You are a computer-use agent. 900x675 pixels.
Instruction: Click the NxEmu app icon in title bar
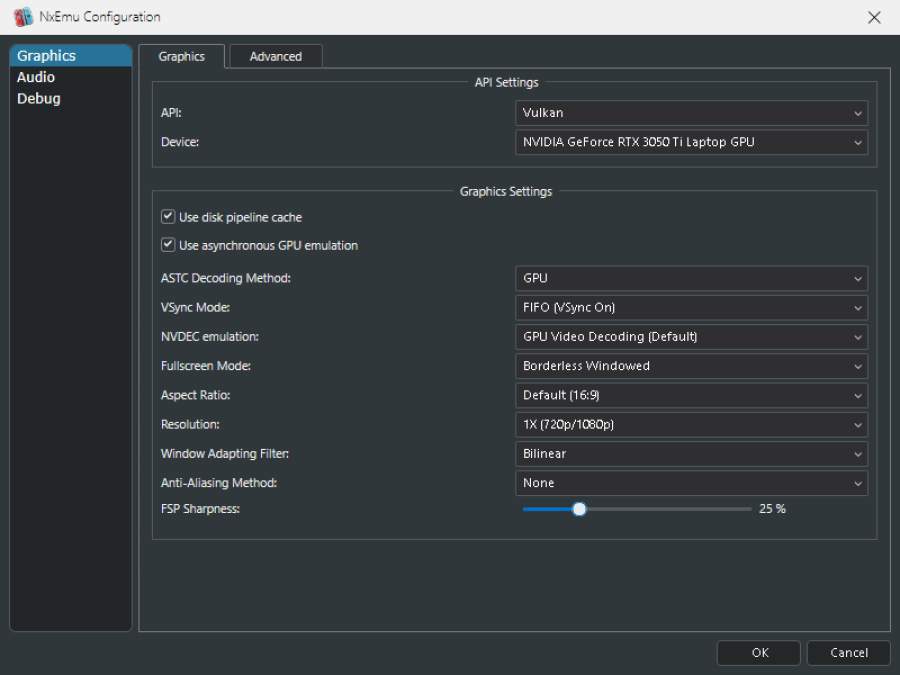tap(23, 17)
